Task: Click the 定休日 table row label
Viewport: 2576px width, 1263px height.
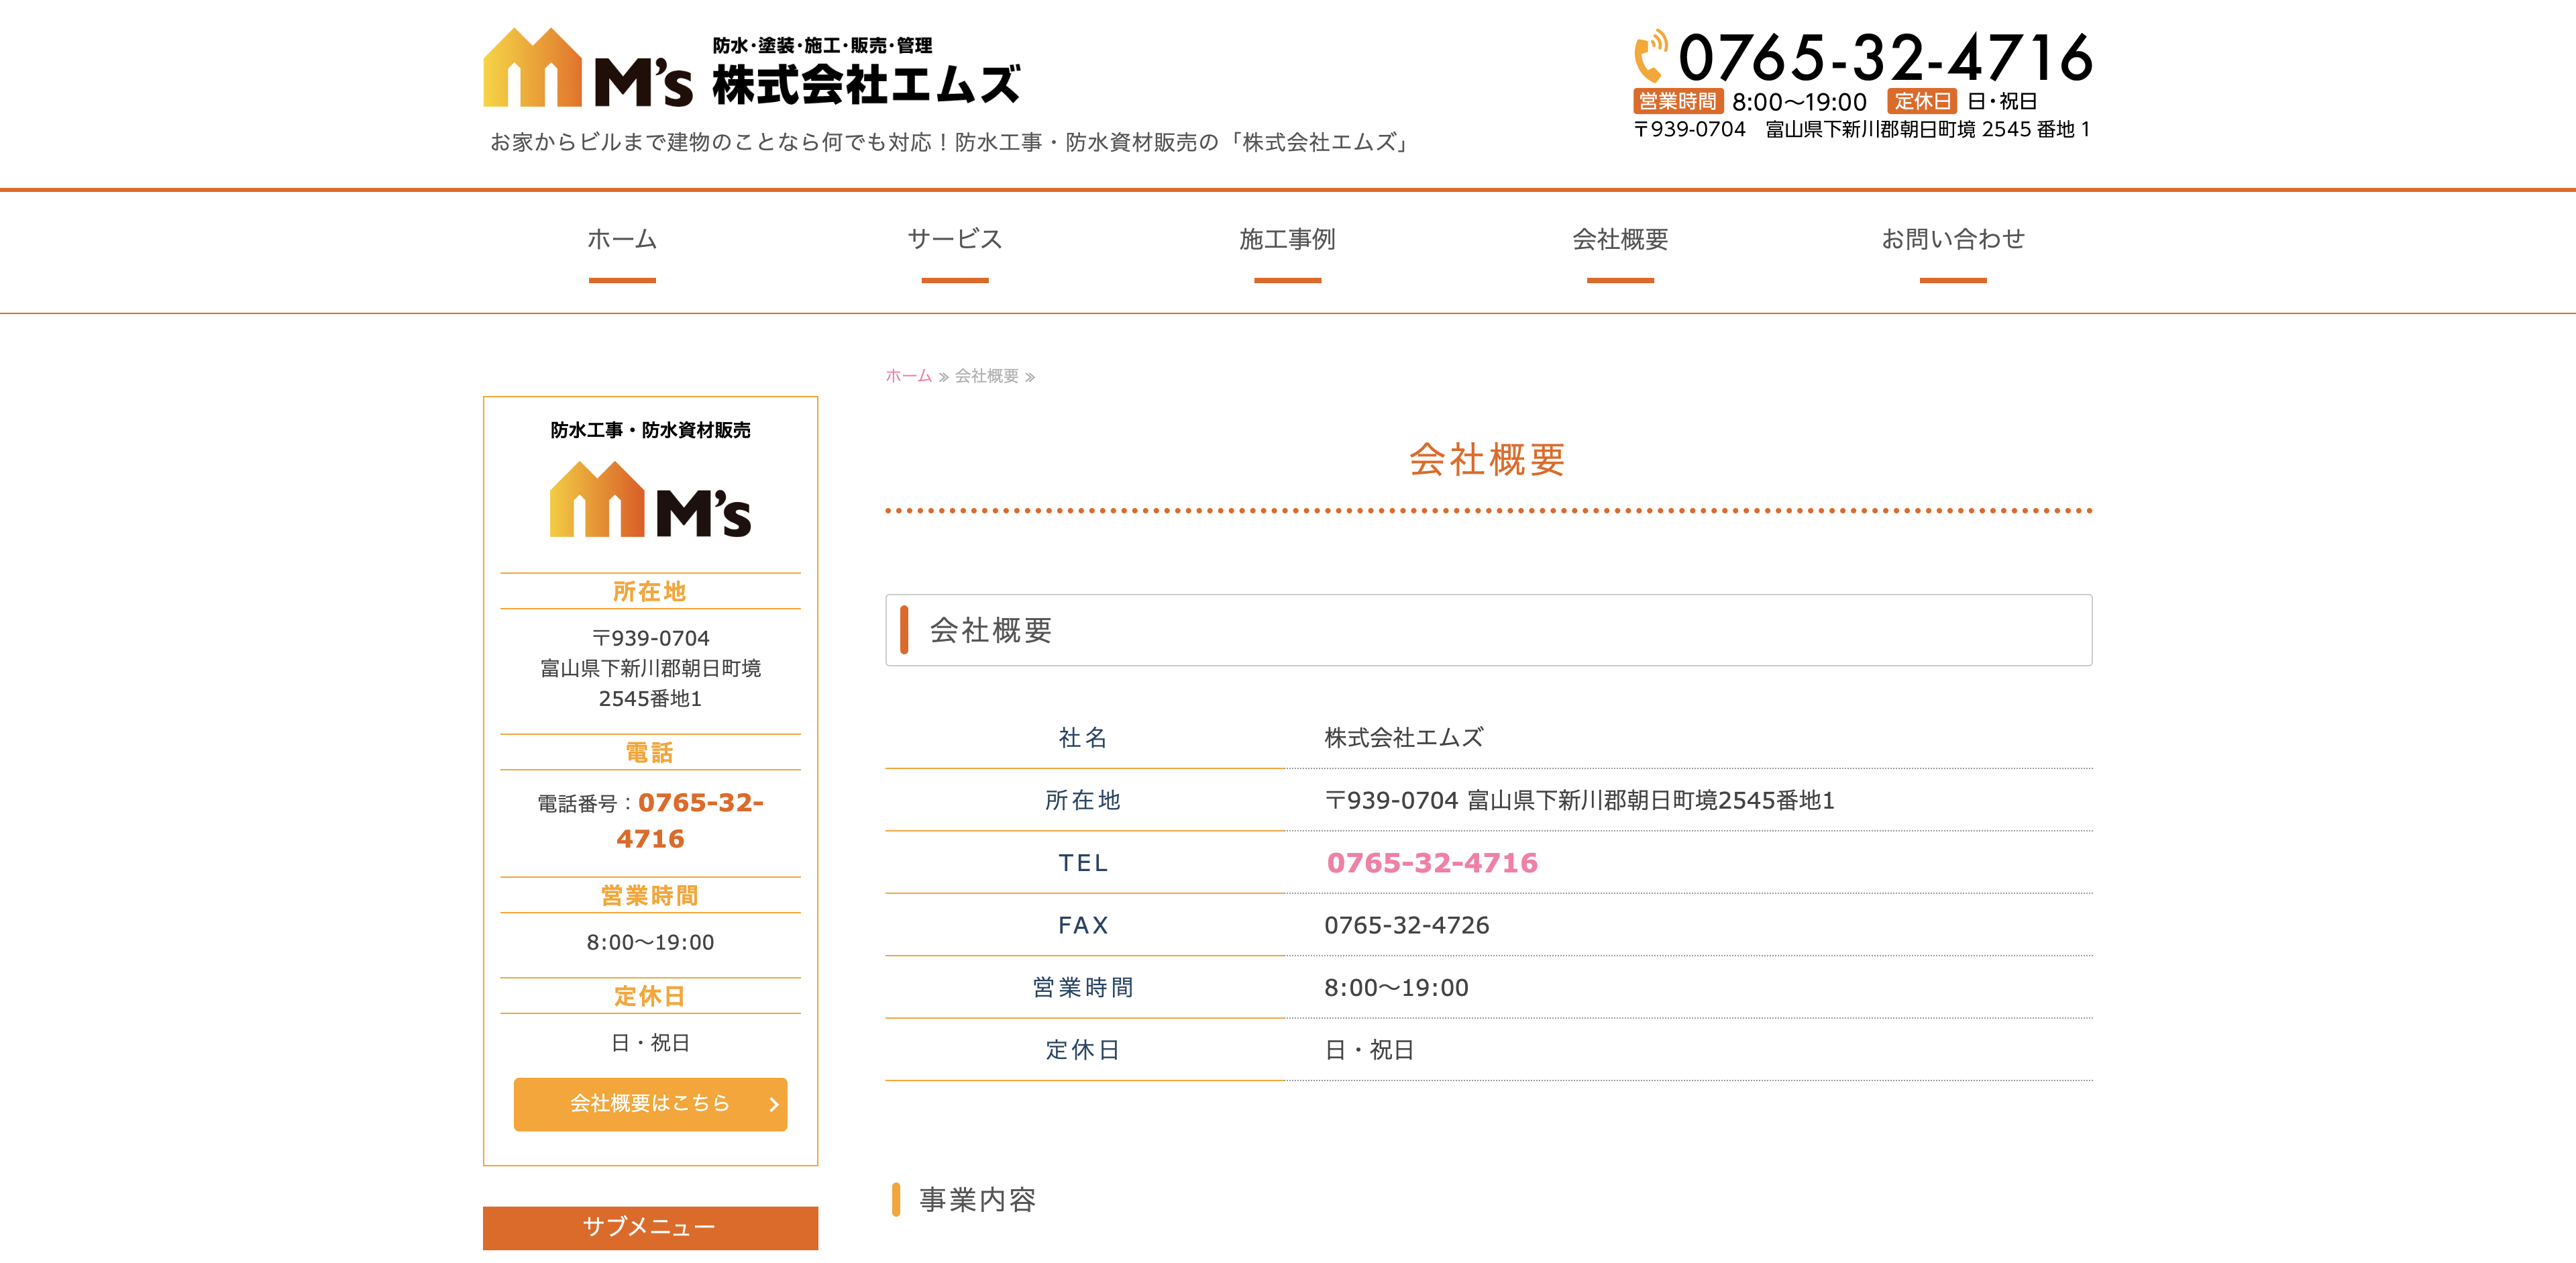Action: 1084,1050
